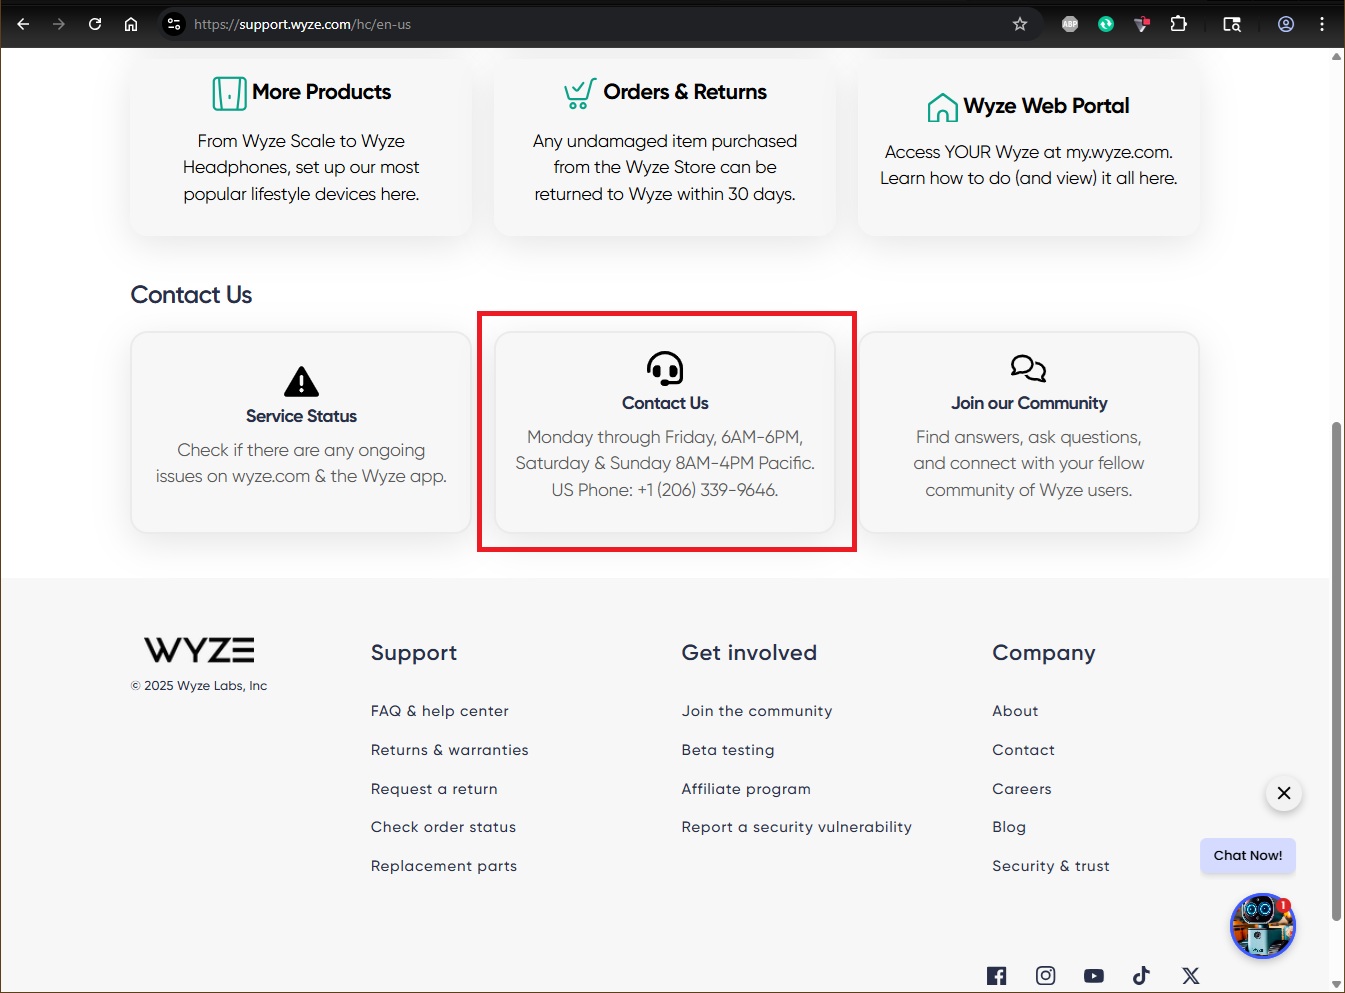
Task: Open the Wyze Web Portal card heading
Action: [x=1046, y=106]
